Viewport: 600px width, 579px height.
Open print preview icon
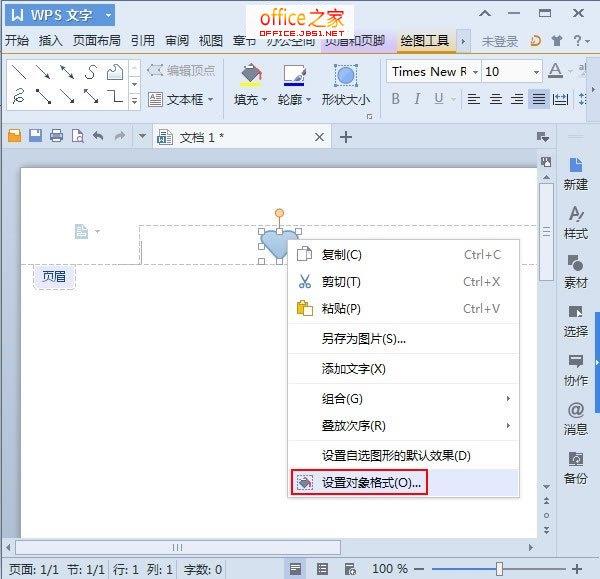tap(78, 136)
